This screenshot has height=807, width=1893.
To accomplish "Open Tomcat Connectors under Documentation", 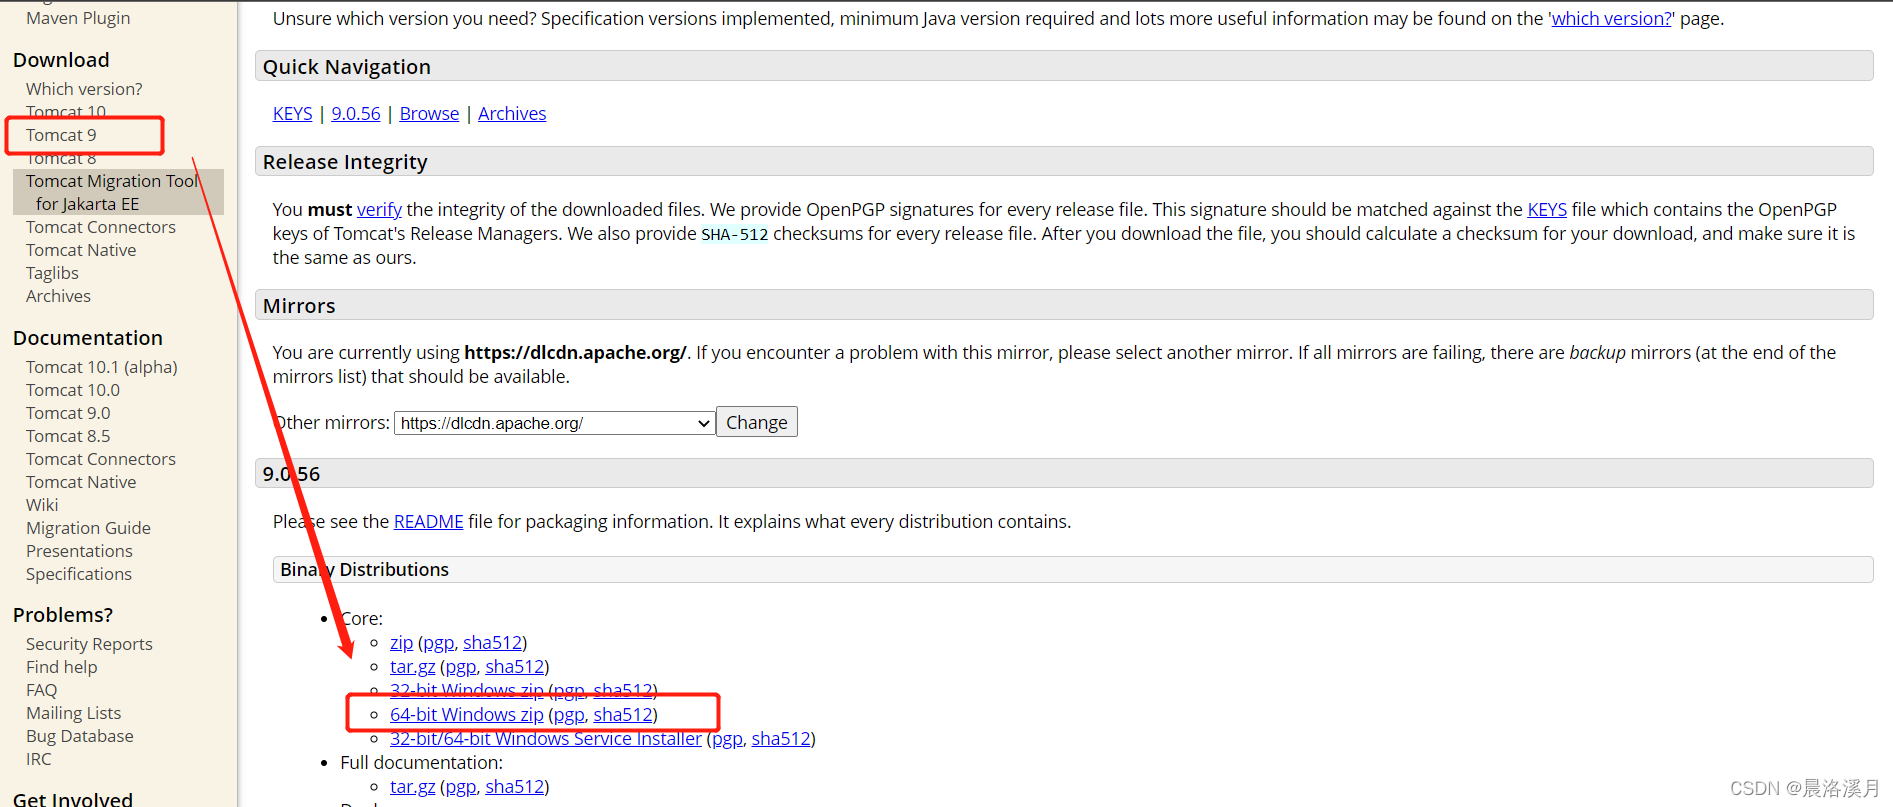I will pyautogui.click(x=101, y=459).
